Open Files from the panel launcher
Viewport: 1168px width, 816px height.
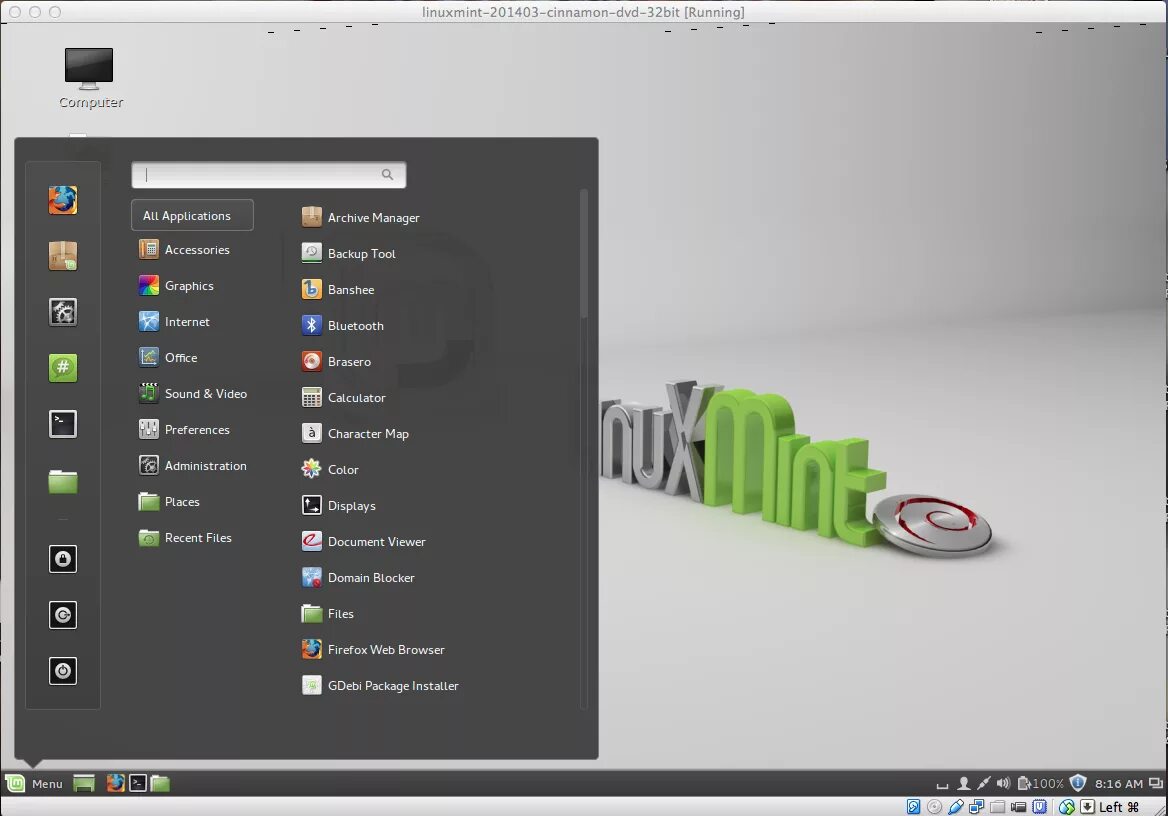pos(160,783)
